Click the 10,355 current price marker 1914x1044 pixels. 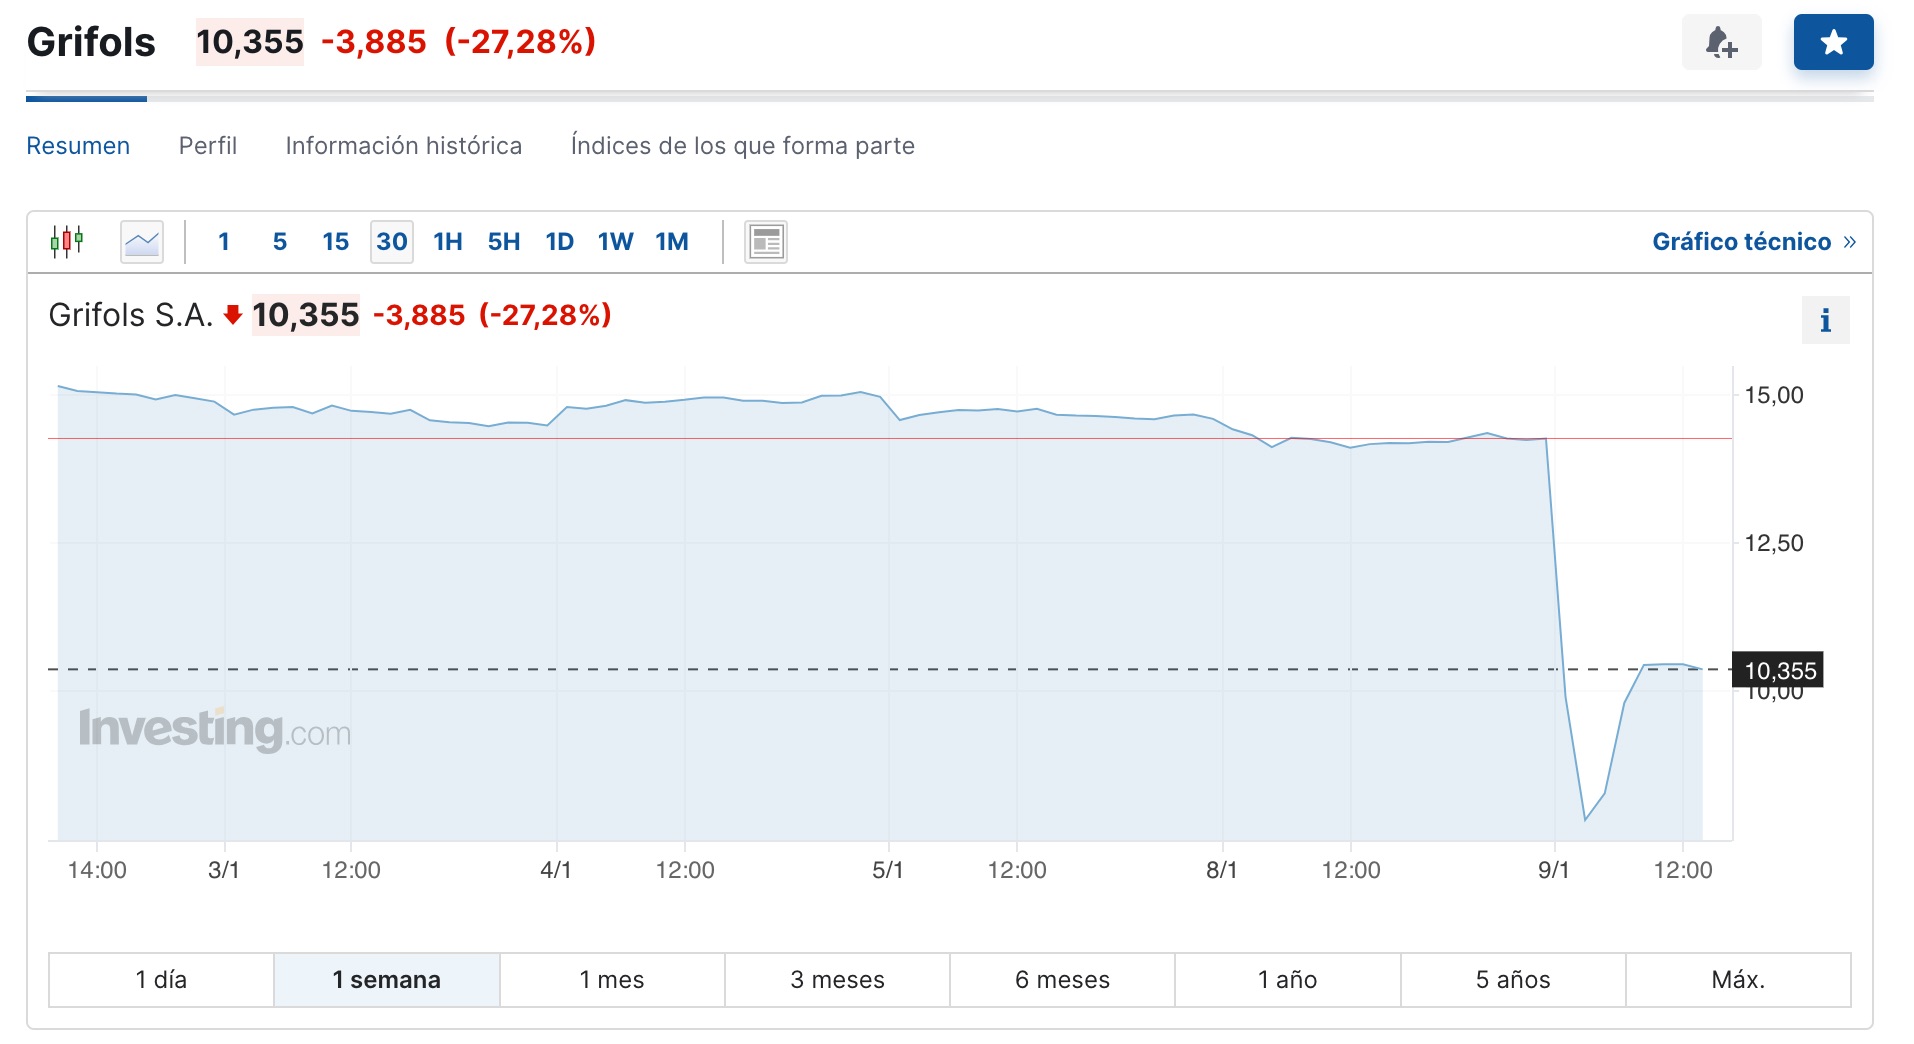coord(1779,670)
